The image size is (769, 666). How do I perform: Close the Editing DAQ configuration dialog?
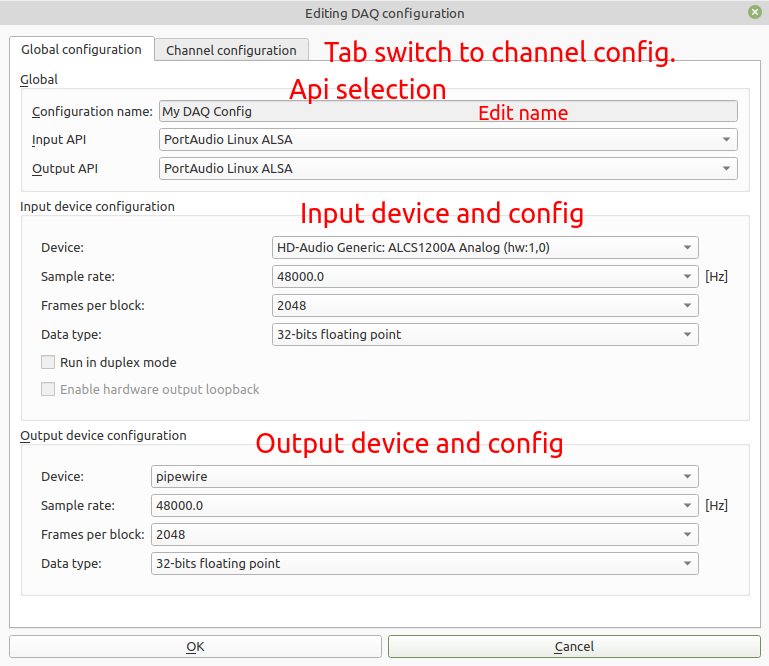coord(755,12)
